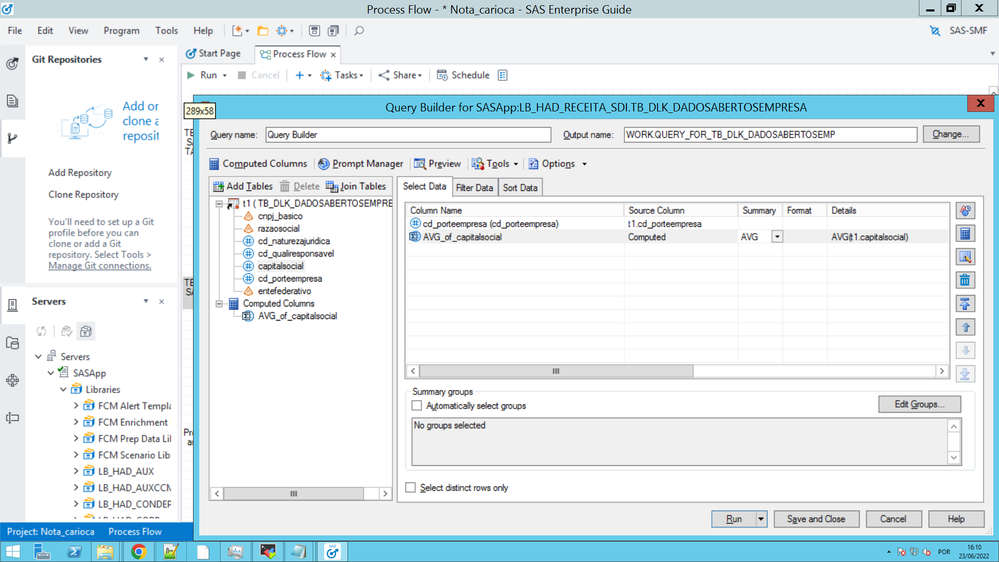Open Computed Columns from the toolbar

click(257, 164)
